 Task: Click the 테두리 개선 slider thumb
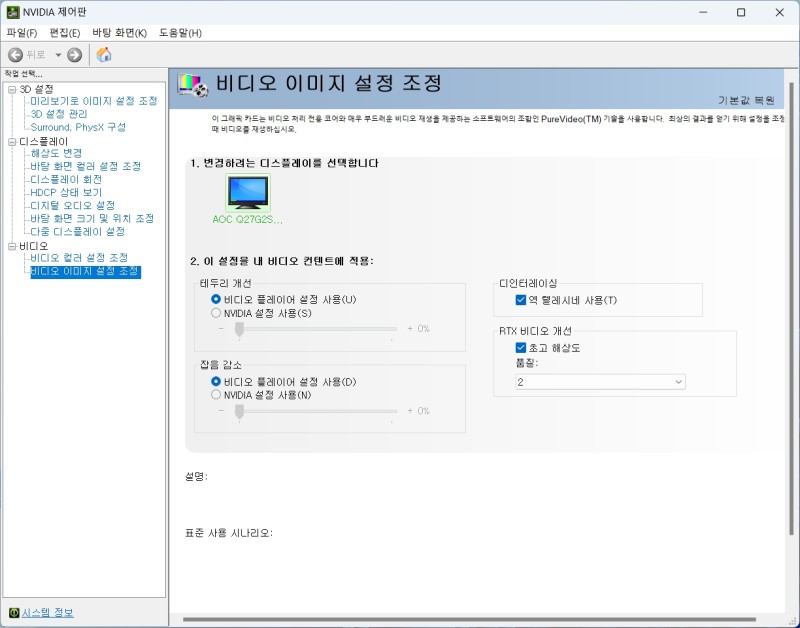click(x=239, y=330)
